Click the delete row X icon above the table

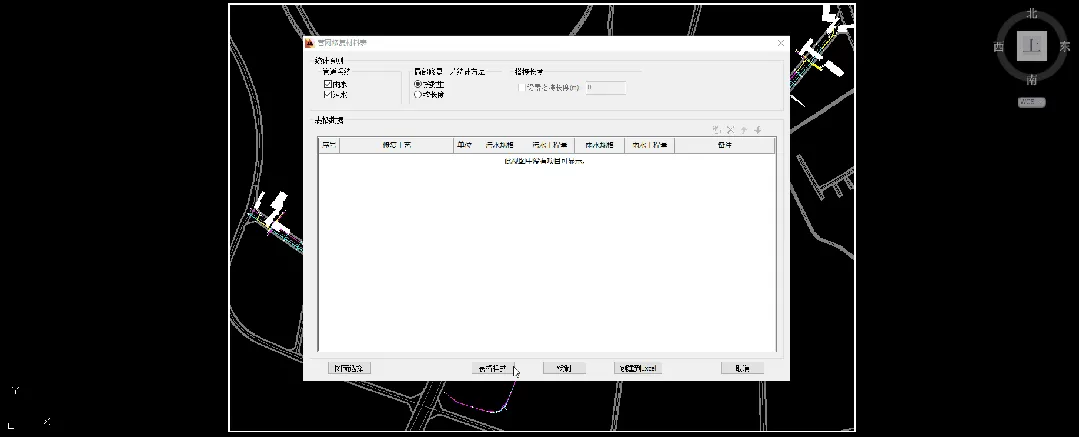click(730, 130)
